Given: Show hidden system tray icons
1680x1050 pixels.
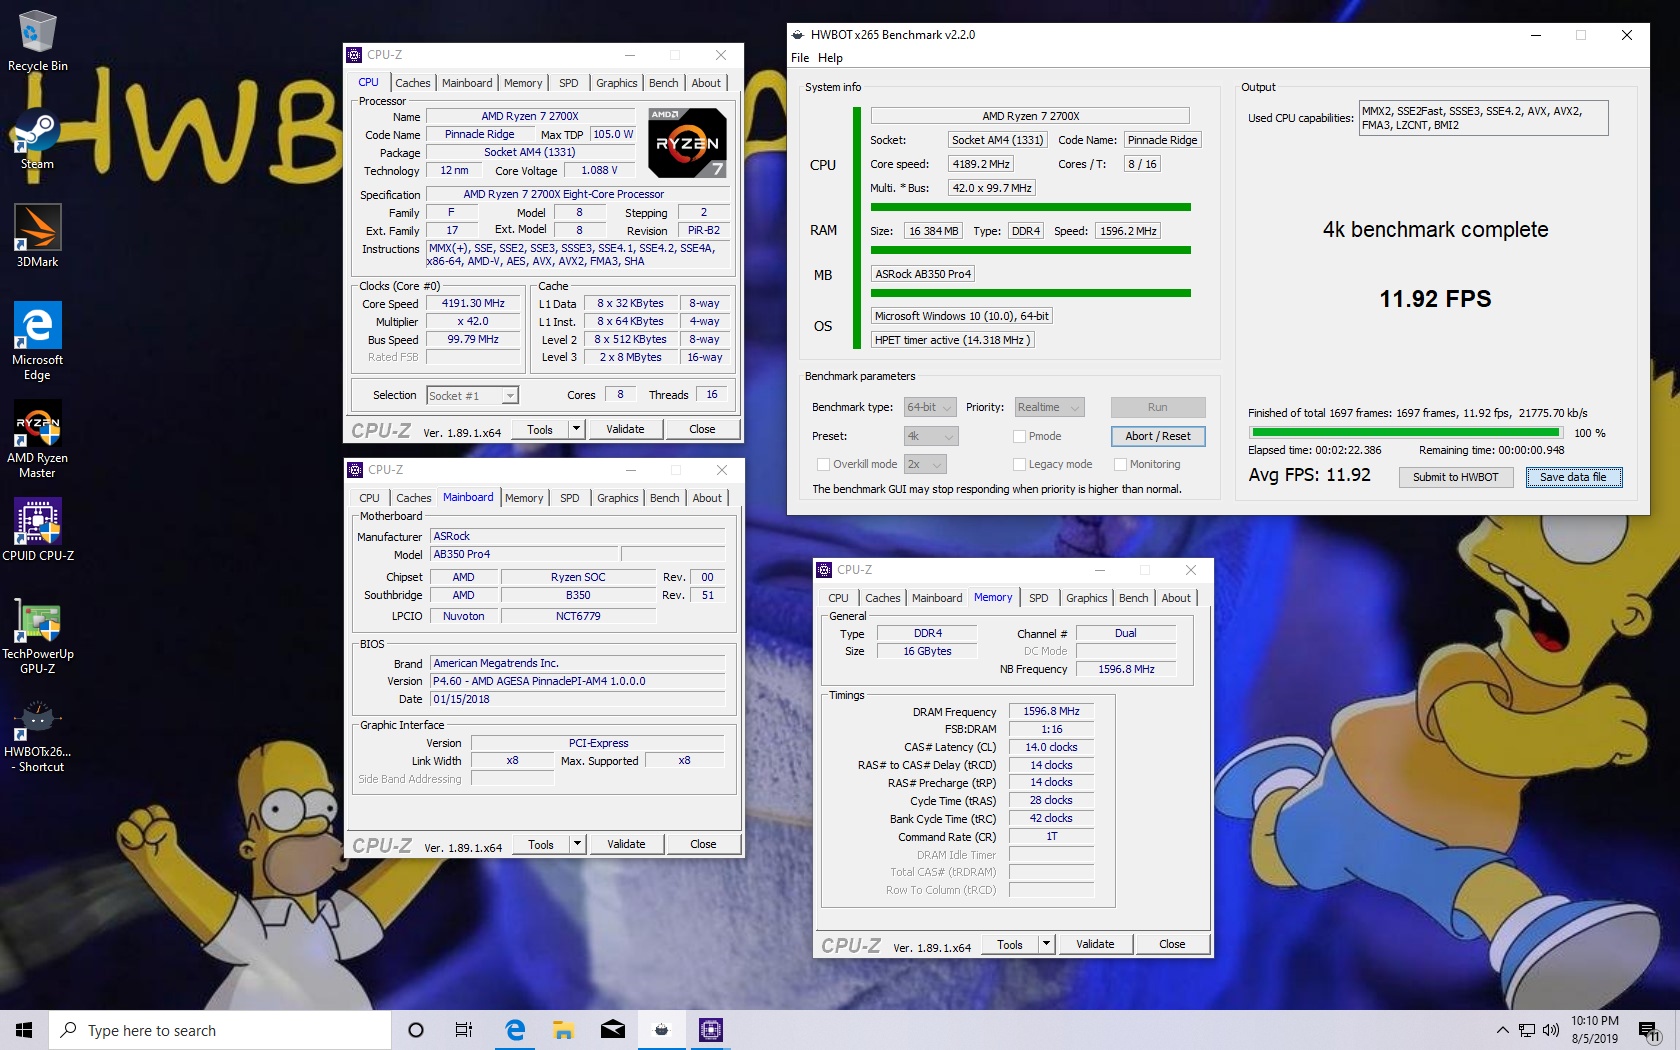Looking at the screenshot, I should tap(1502, 1030).
